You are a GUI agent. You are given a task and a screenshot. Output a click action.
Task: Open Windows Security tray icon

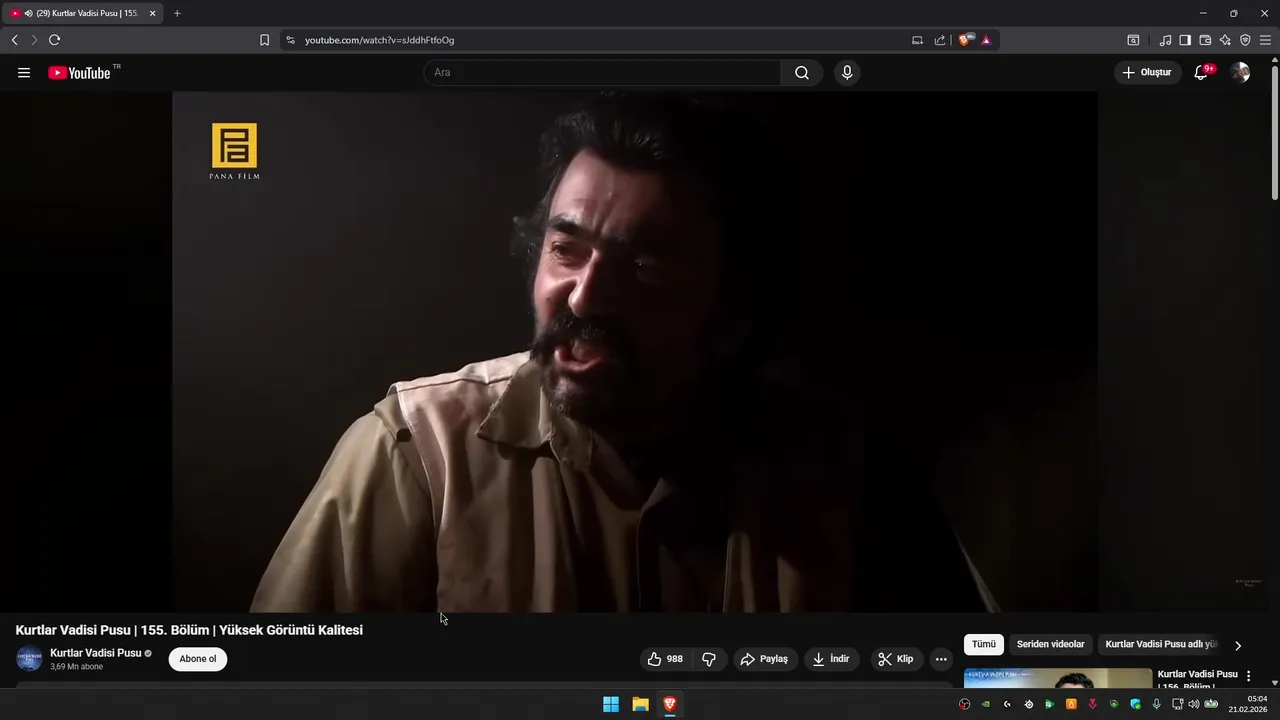(x=1135, y=704)
